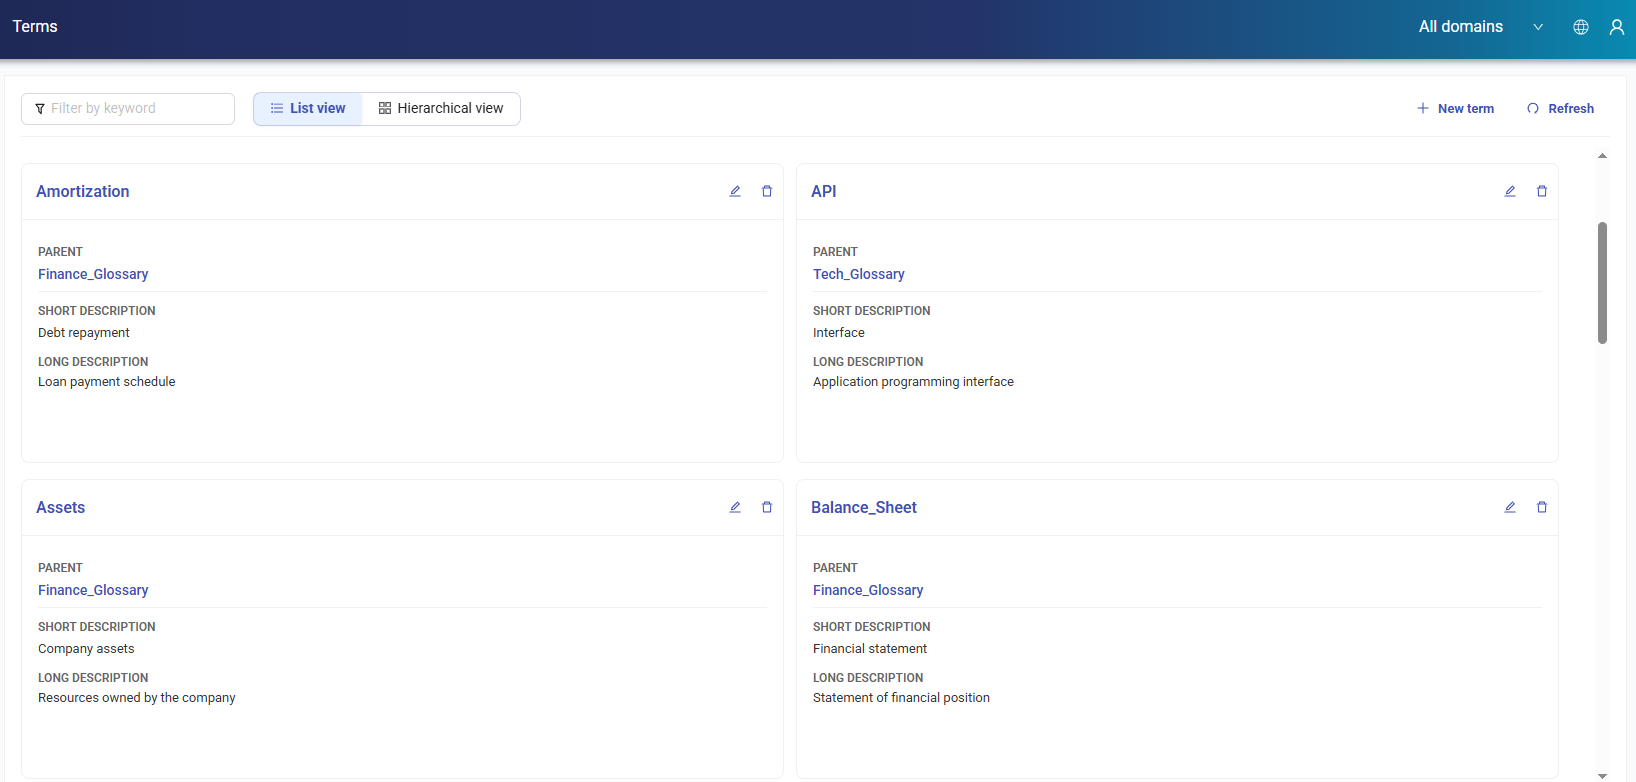This screenshot has width=1636, height=782.
Task: Open the language globe menu
Action: pos(1581,27)
